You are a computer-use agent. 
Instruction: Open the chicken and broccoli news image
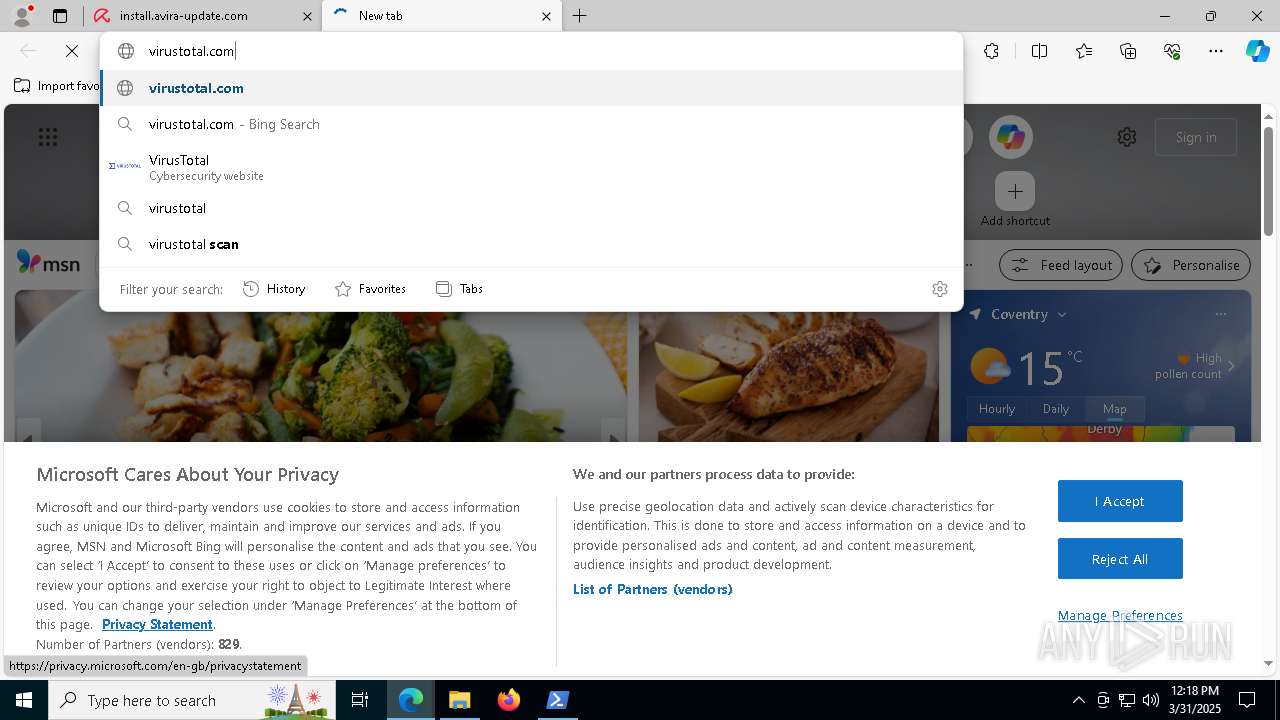click(x=321, y=366)
